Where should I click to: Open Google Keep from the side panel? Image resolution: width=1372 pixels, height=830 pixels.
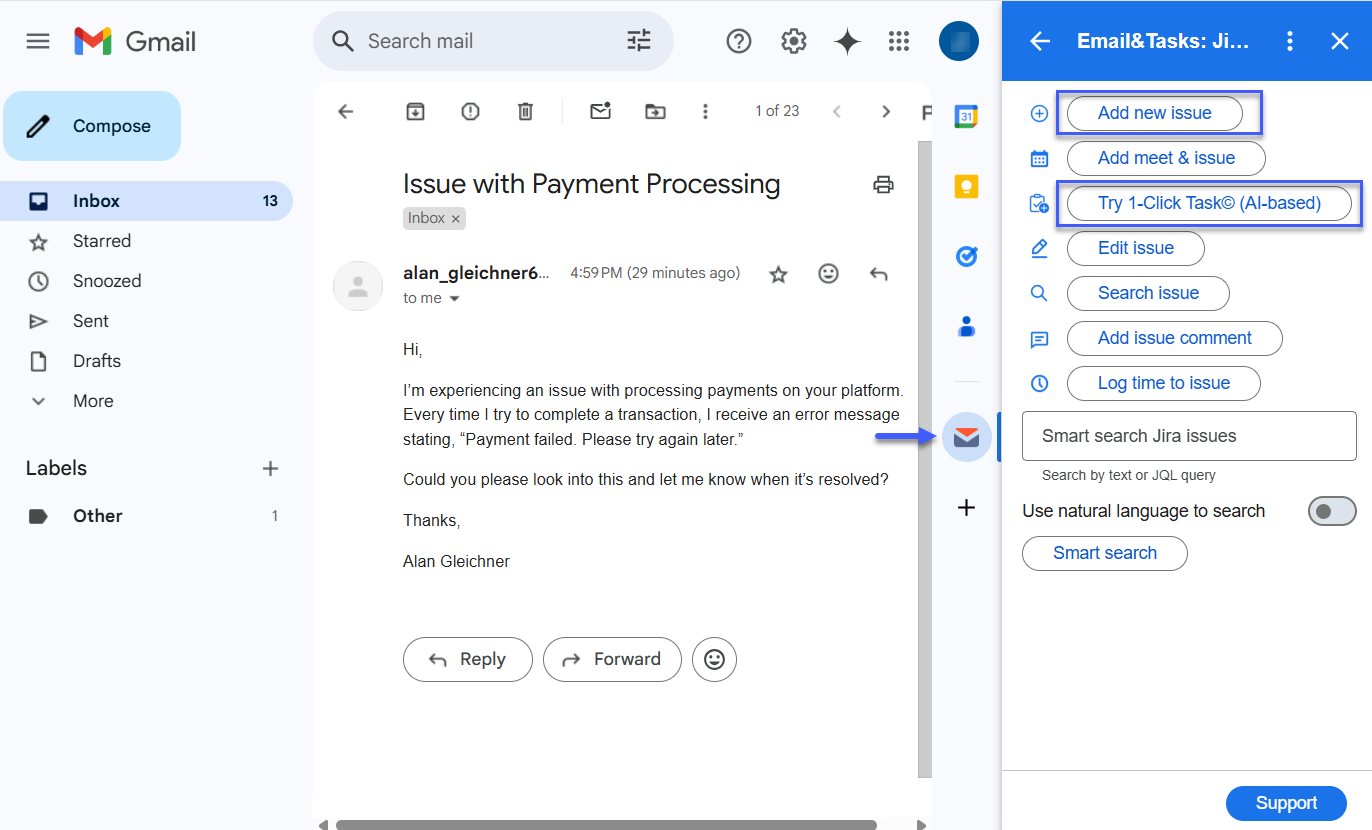[966, 186]
